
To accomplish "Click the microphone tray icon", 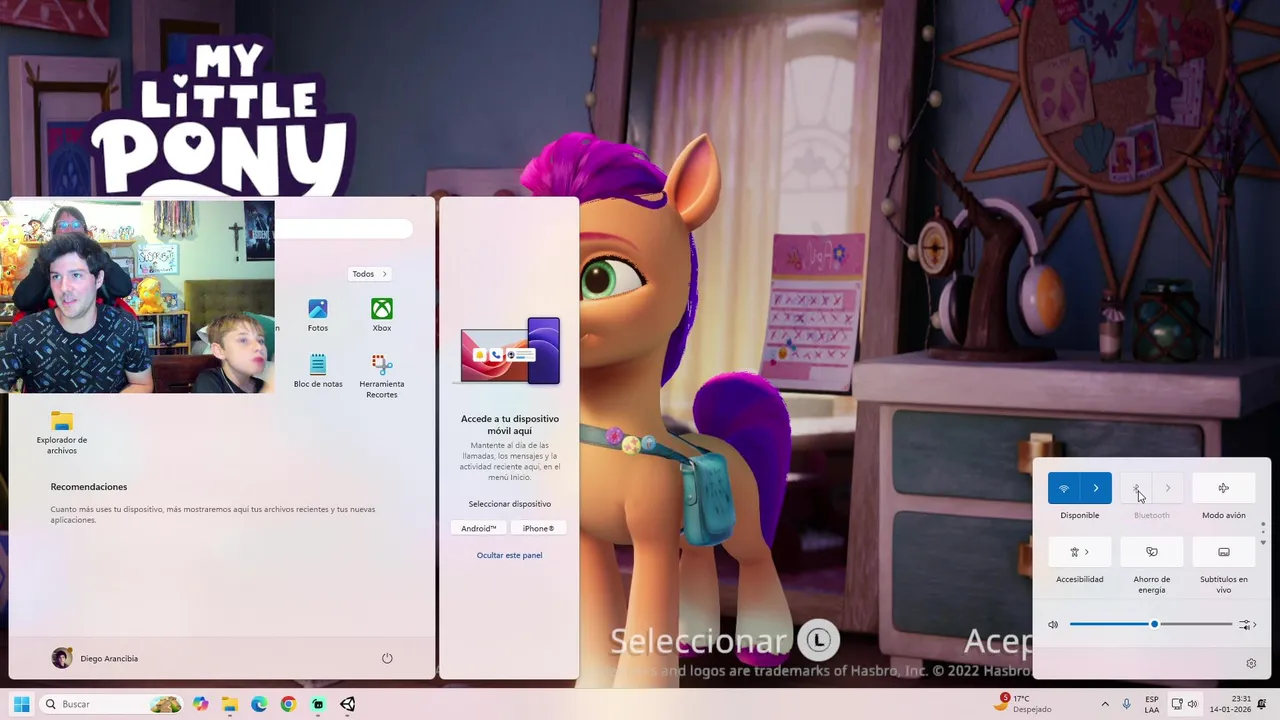I will point(1127,704).
